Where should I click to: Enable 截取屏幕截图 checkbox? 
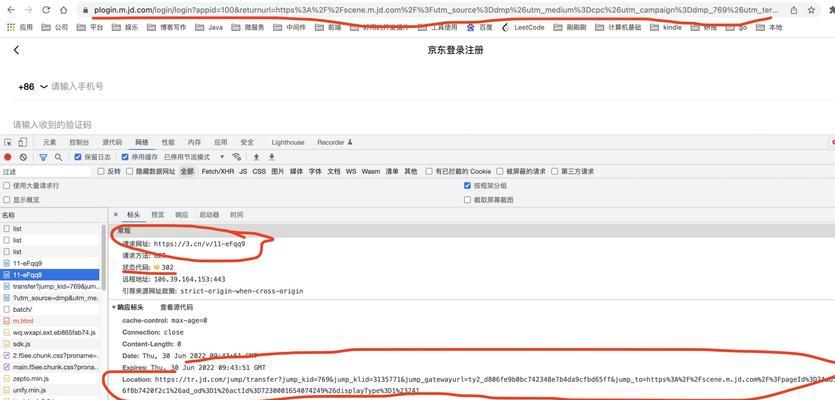(468, 200)
